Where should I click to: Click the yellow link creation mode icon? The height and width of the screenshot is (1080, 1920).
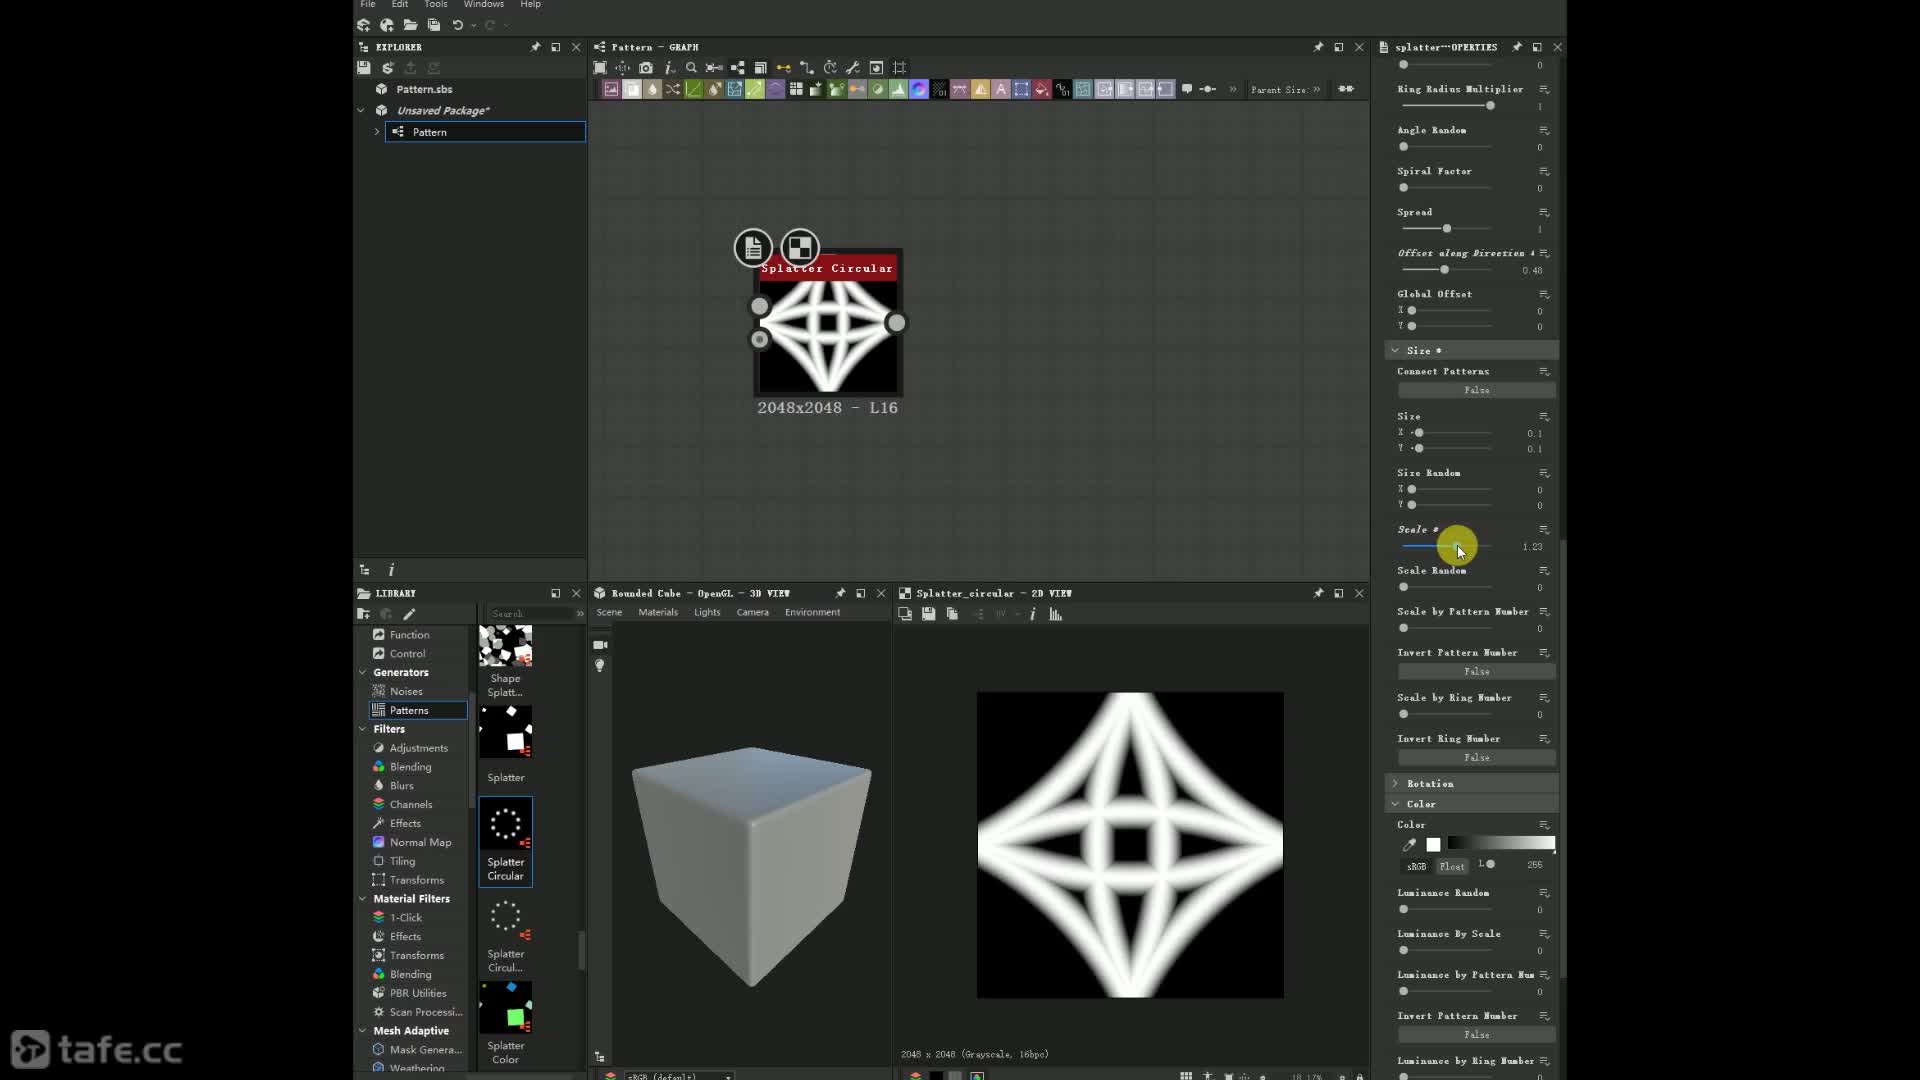pyautogui.click(x=783, y=68)
